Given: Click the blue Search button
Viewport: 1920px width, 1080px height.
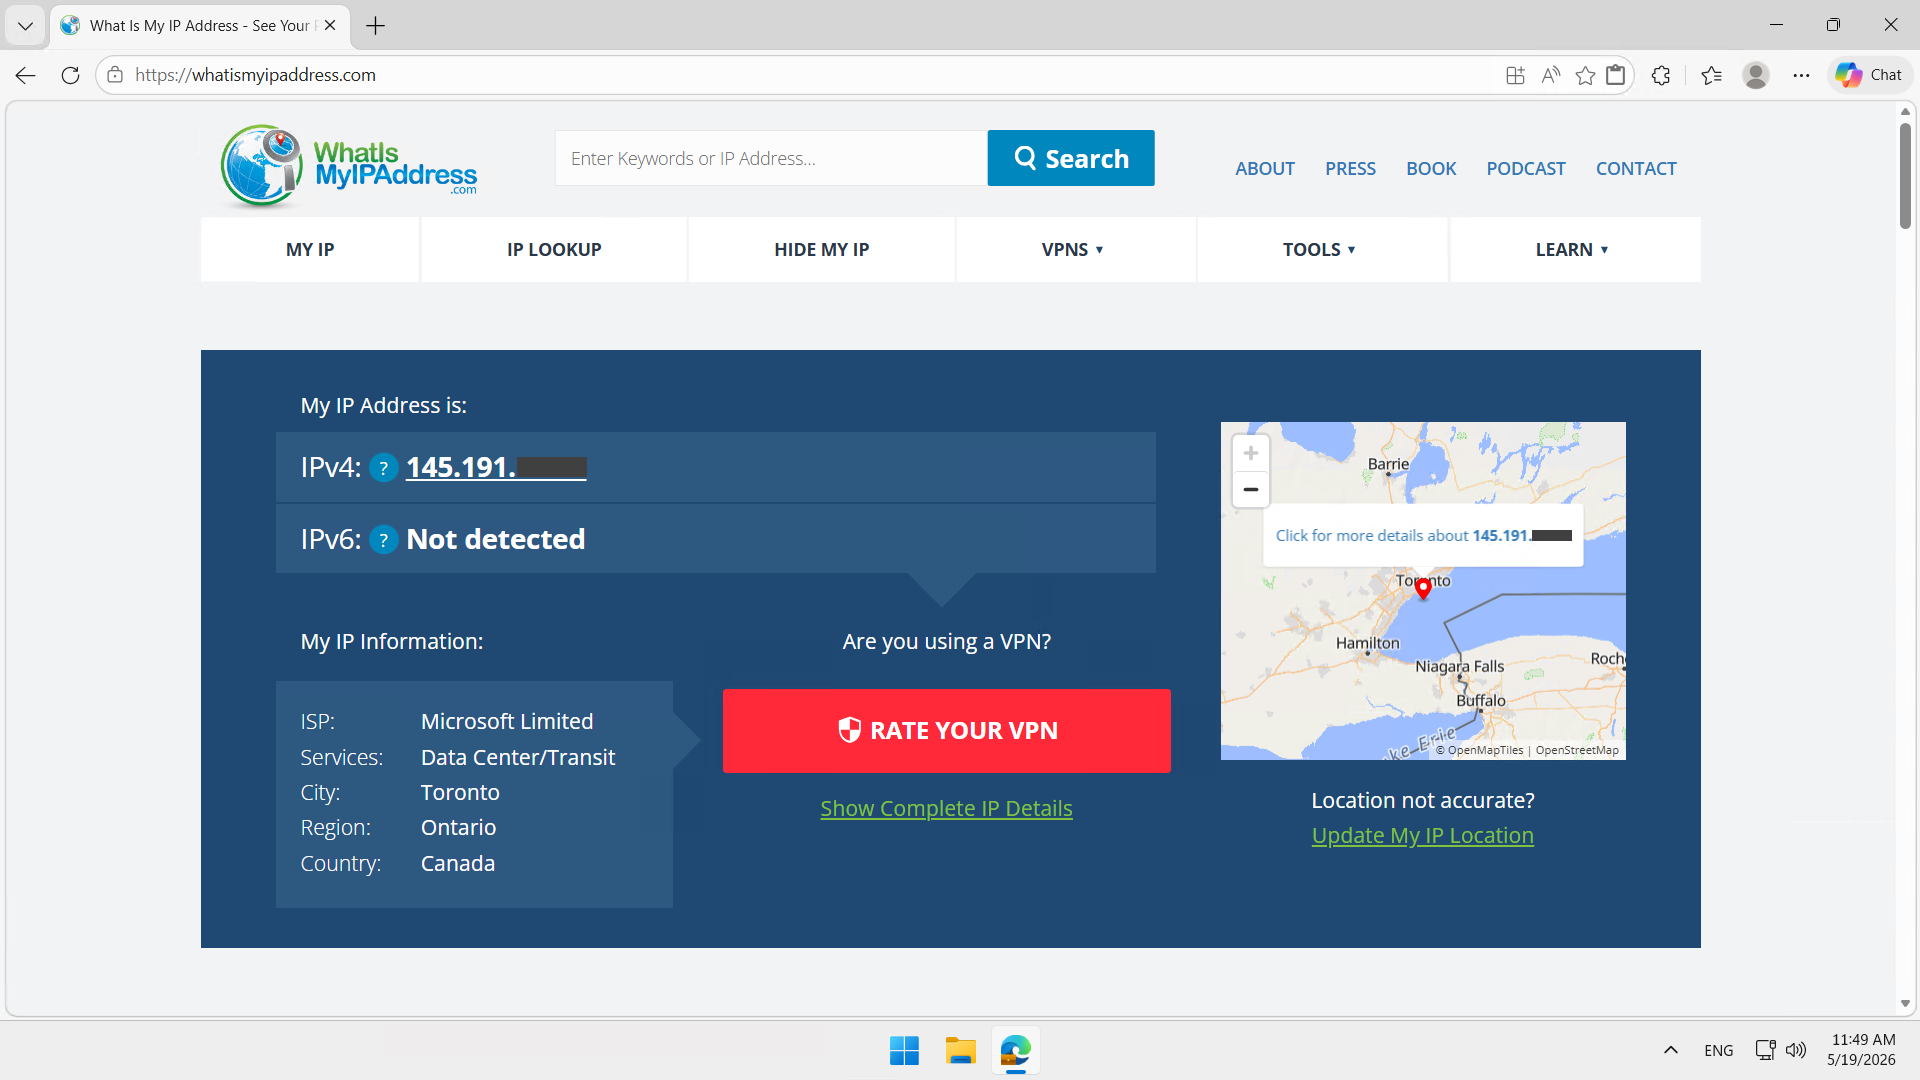Looking at the screenshot, I should point(1071,158).
